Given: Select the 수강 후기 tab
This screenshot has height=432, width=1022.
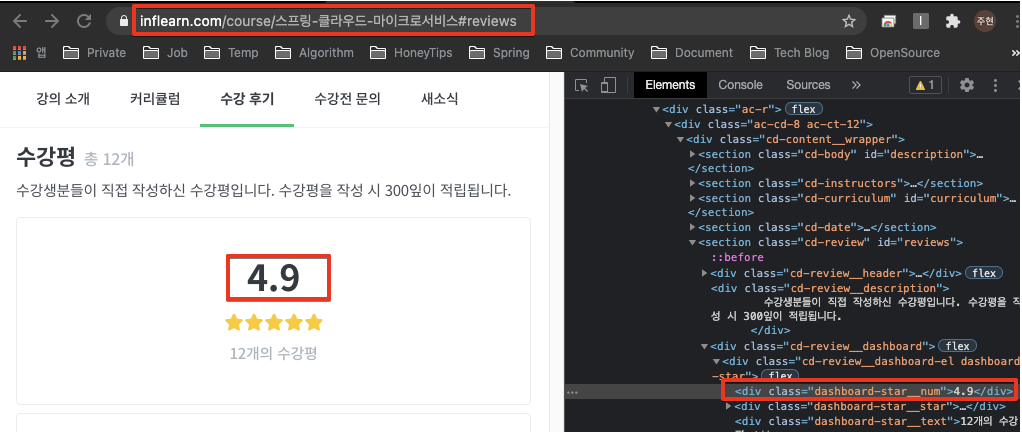Looking at the screenshot, I should (x=247, y=99).
